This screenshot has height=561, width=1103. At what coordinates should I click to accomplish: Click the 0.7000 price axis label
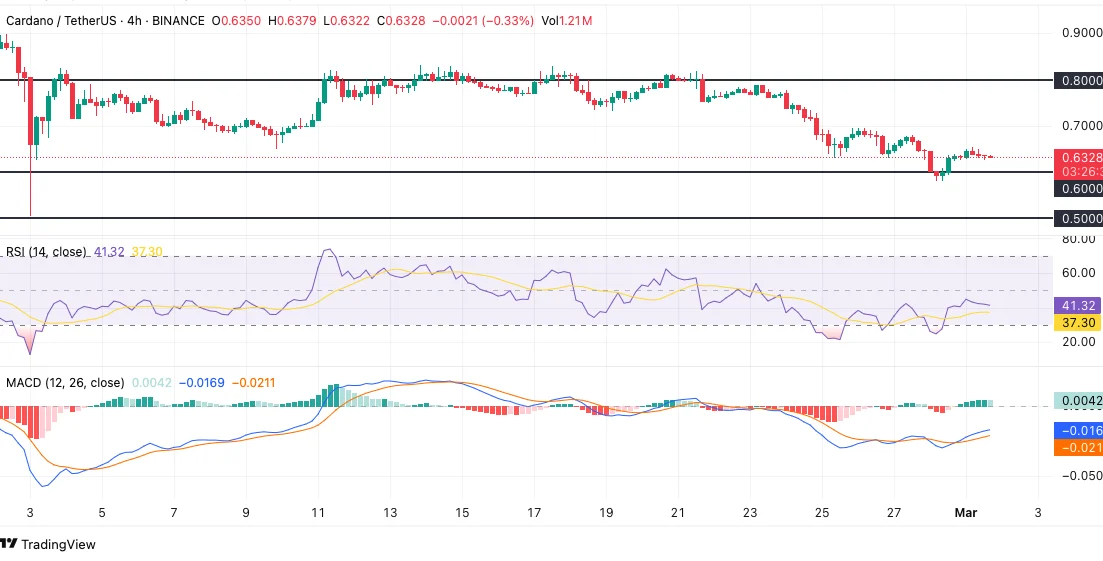(x=1081, y=127)
